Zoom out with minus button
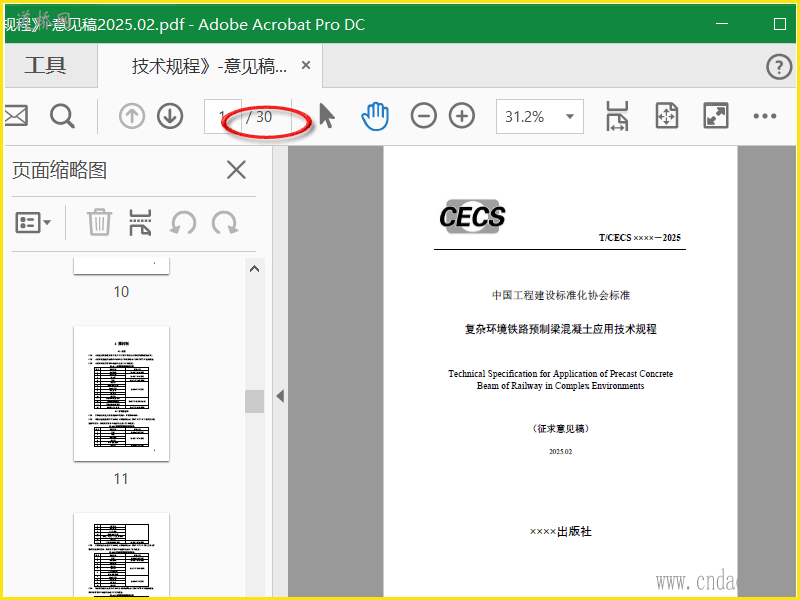This screenshot has height=600, width=800. [x=423, y=116]
